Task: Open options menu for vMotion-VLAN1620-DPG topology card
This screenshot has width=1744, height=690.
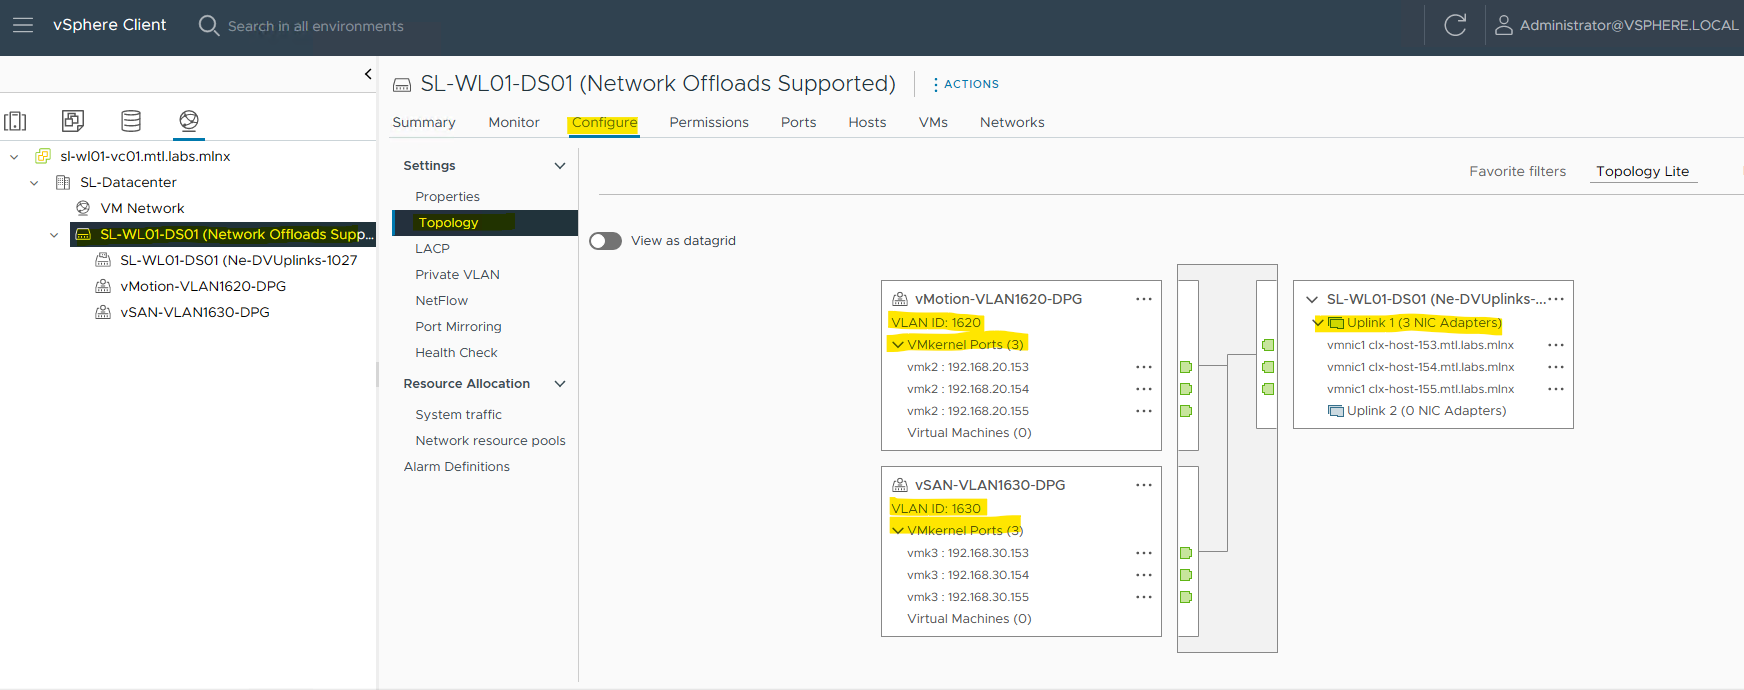Action: [x=1144, y=299]
